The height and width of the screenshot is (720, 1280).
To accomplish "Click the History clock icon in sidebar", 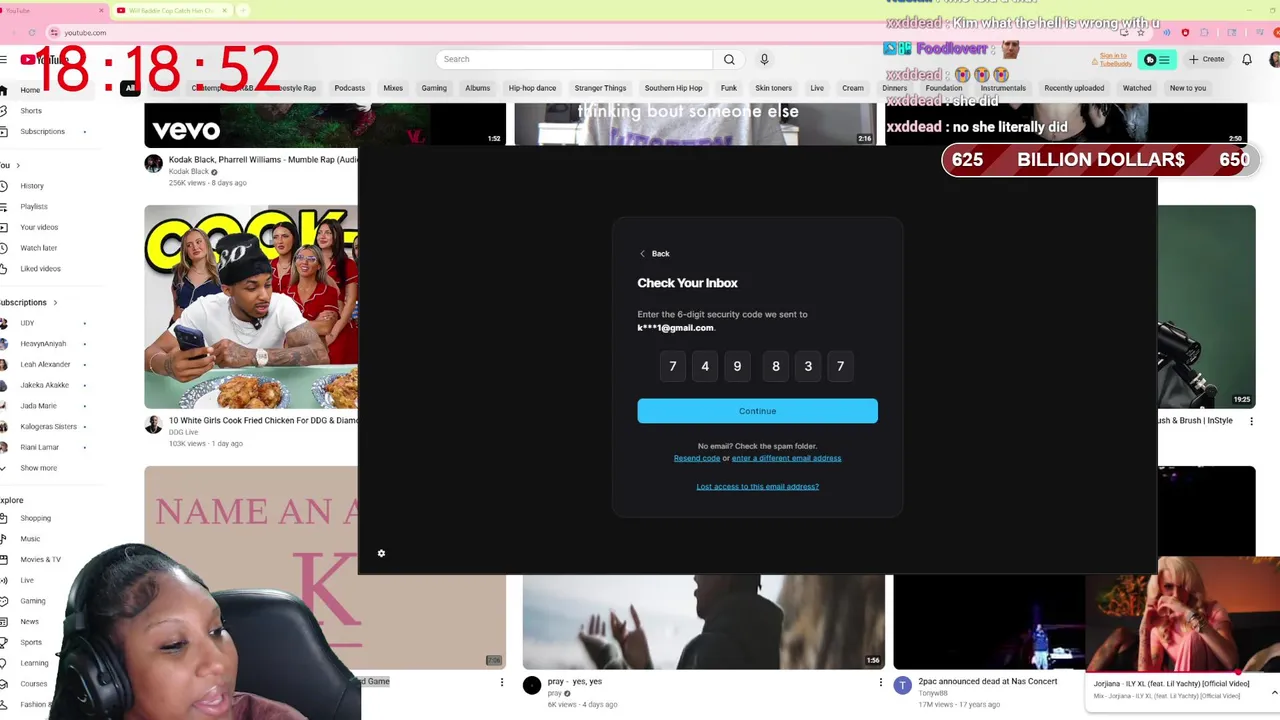I will (x=4, y=186).
